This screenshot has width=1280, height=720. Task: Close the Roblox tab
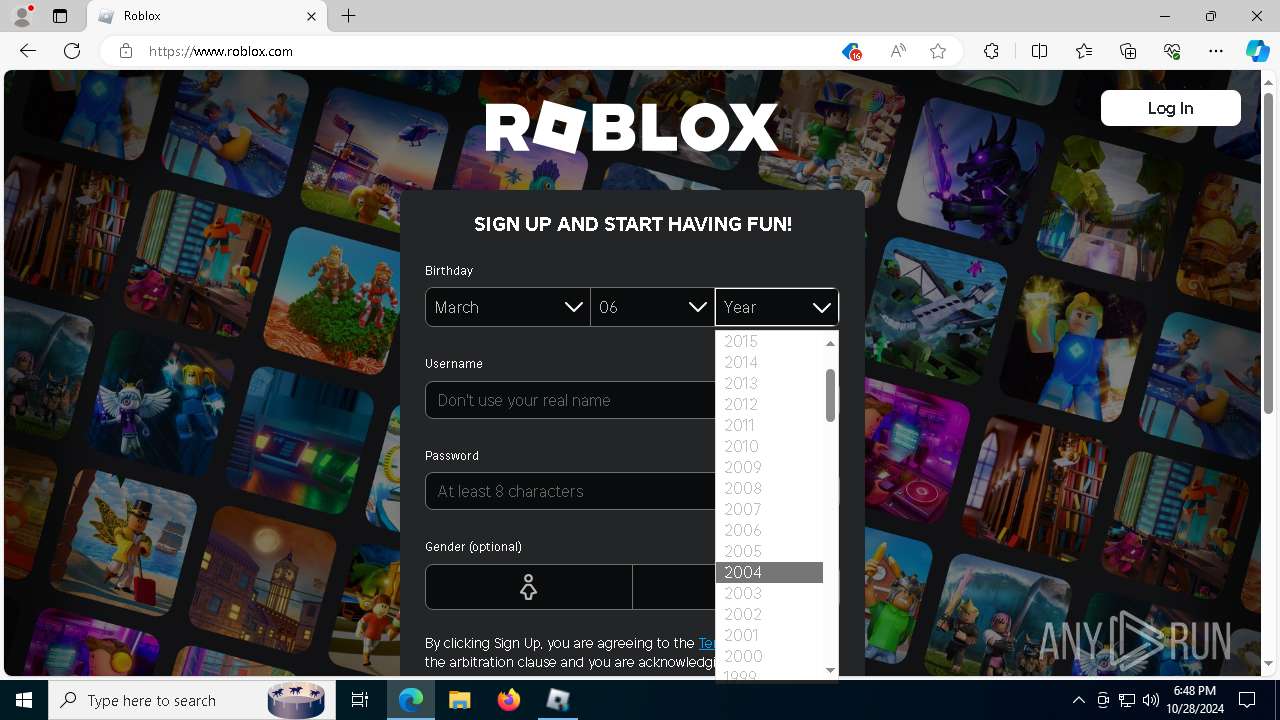tap(311, 16)
